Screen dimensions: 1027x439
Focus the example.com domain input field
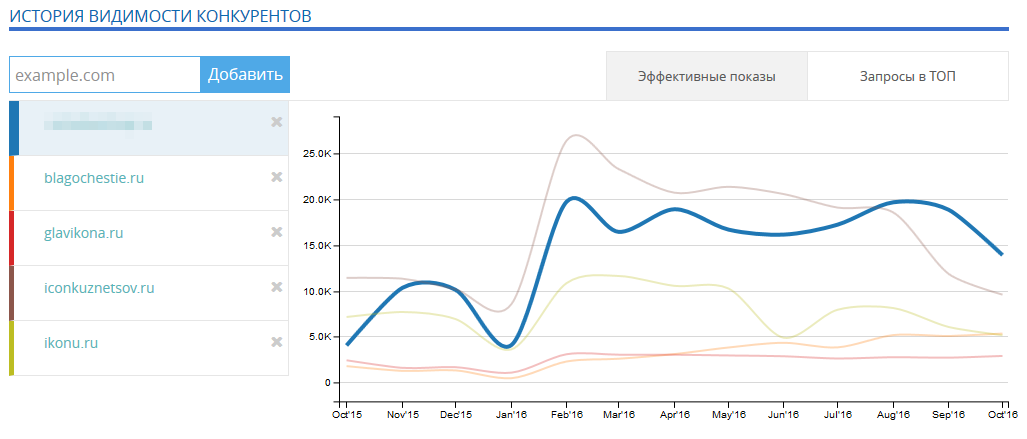pyautogui.click(x=105, y=75)
